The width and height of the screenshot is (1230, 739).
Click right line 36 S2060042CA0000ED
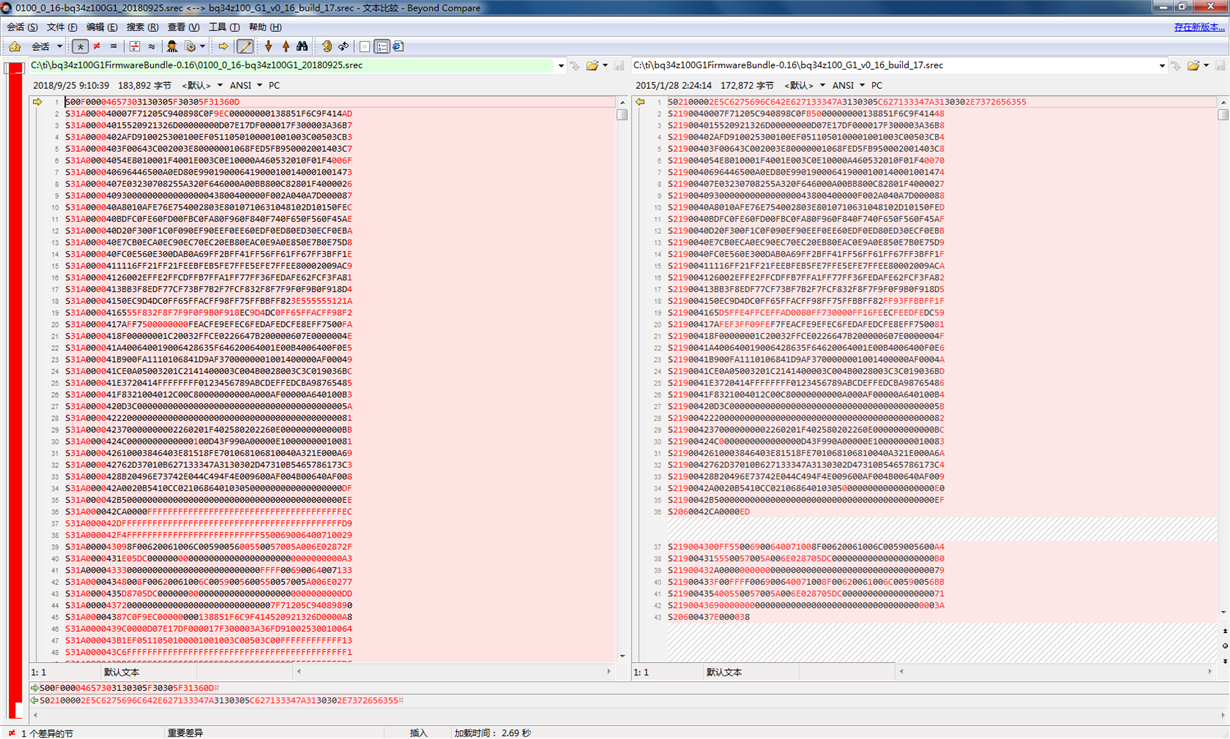click(x=709, y=512)
